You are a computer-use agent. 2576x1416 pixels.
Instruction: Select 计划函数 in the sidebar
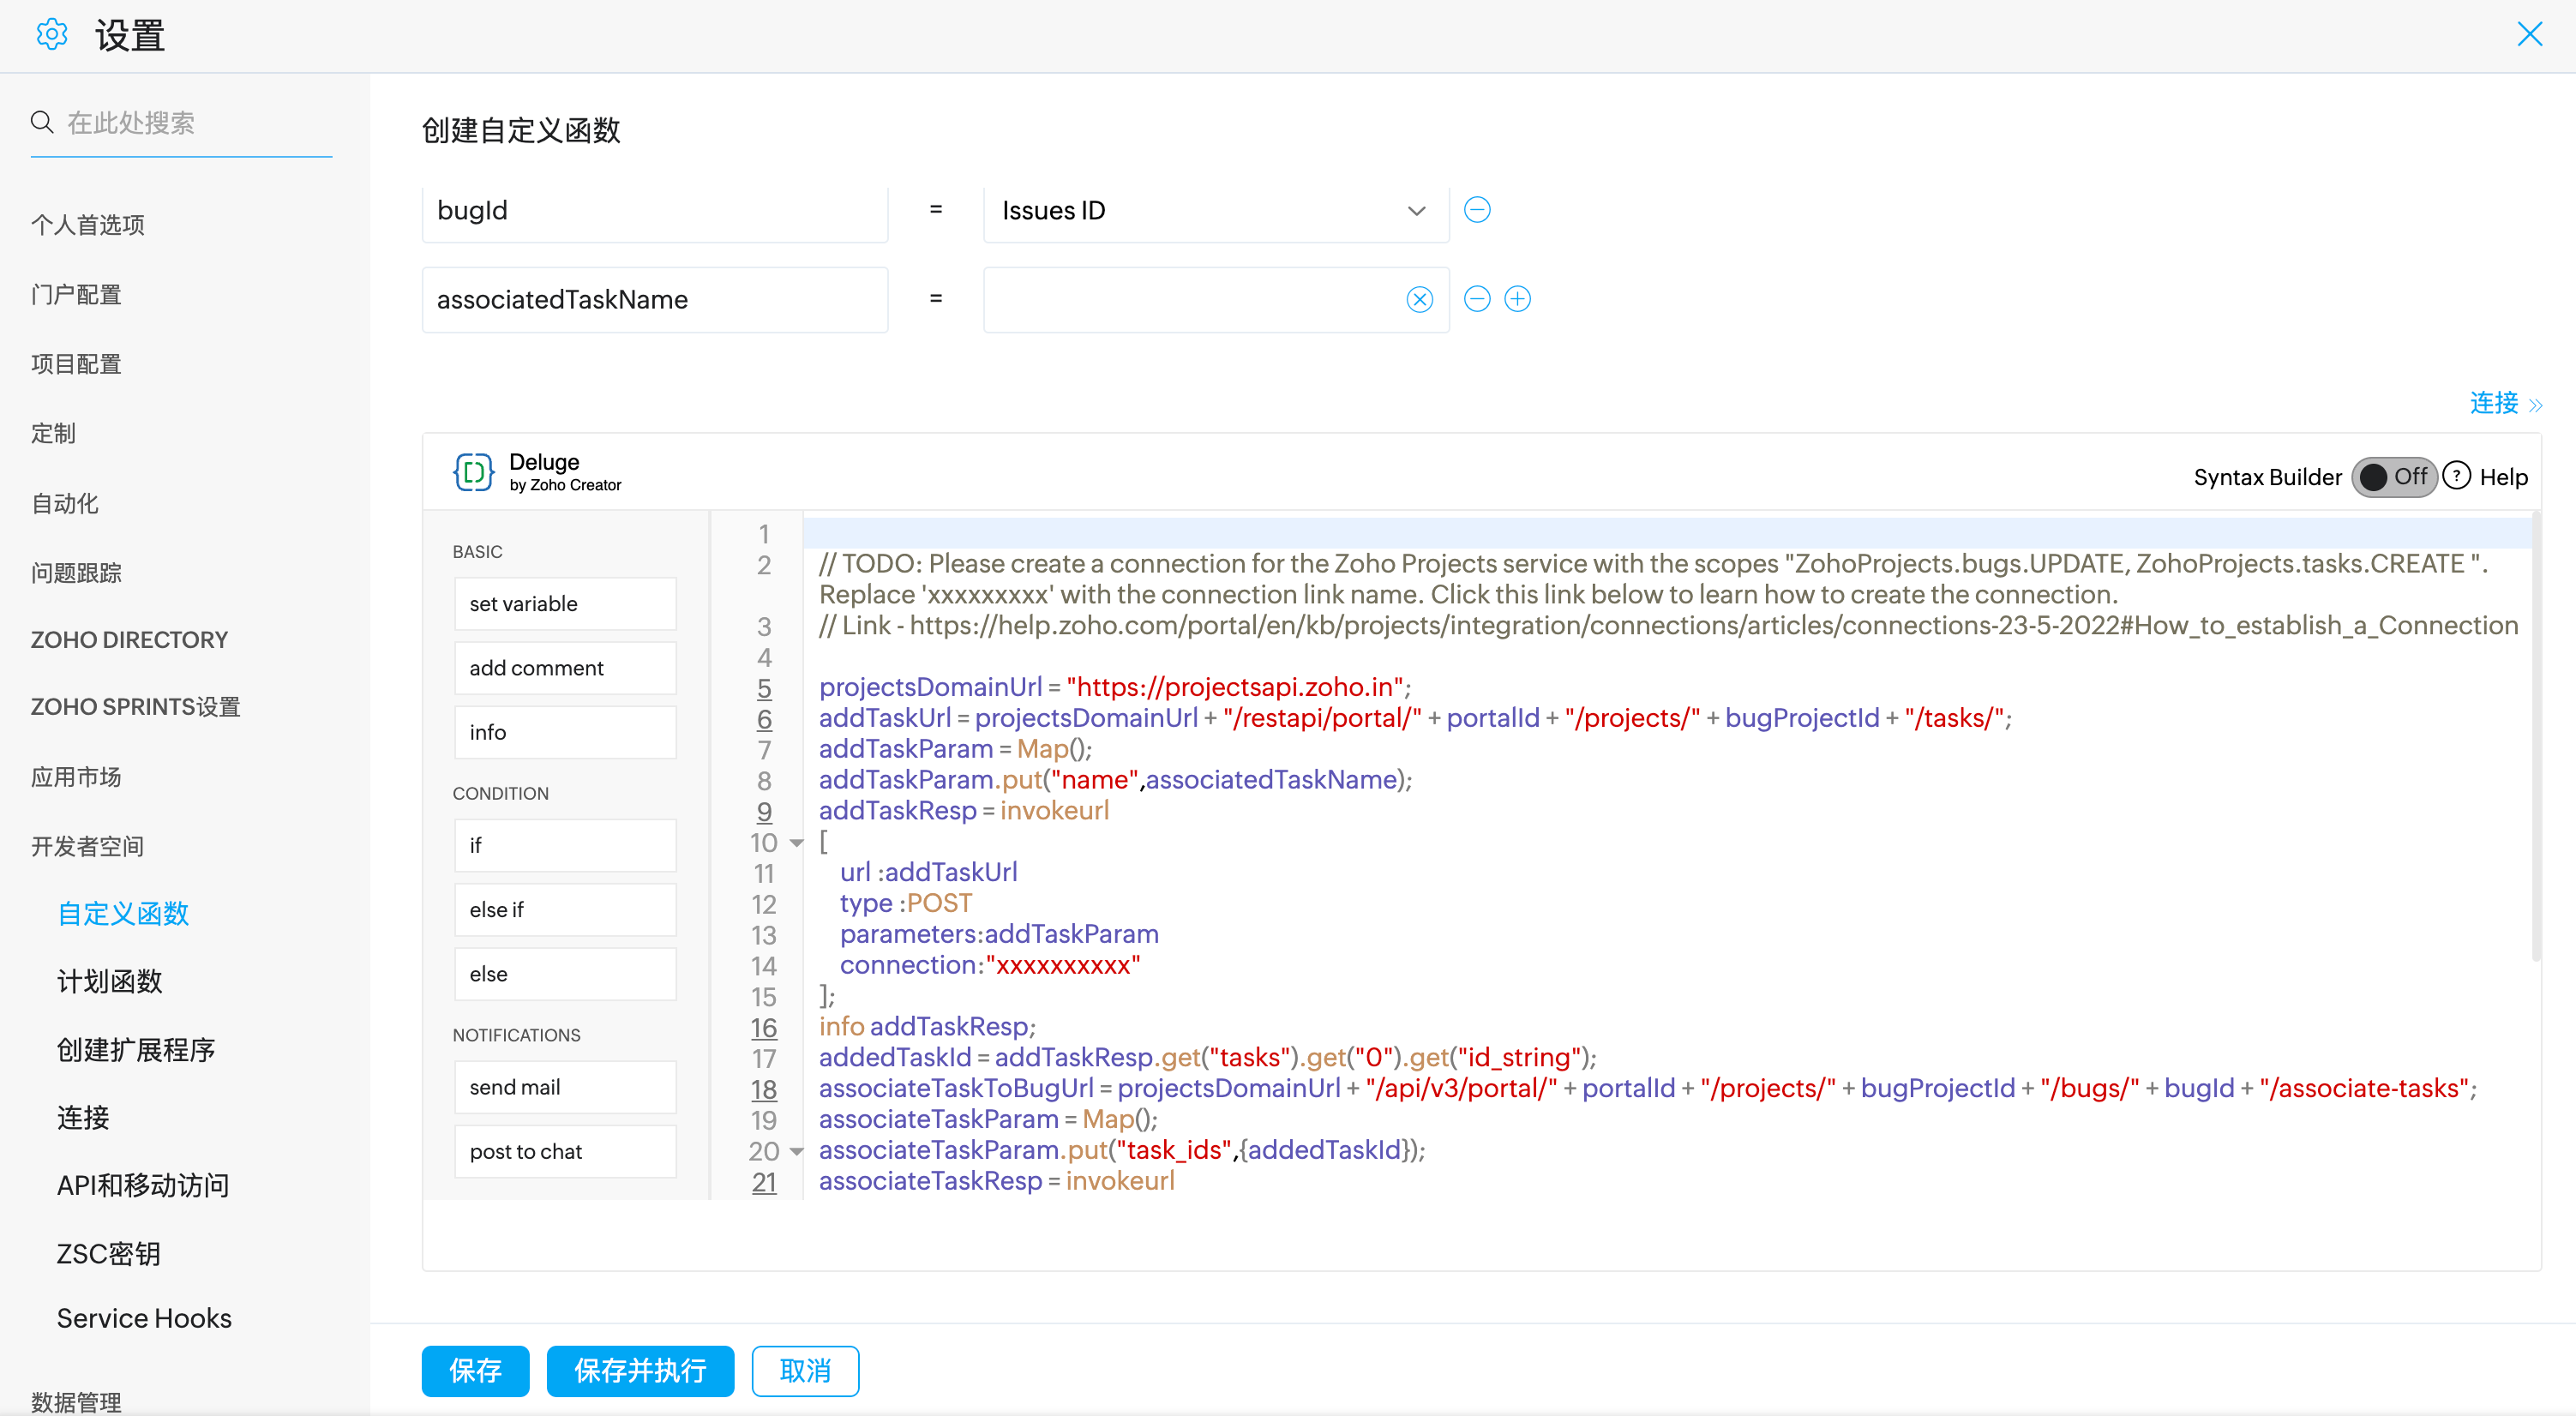[110, 981]
